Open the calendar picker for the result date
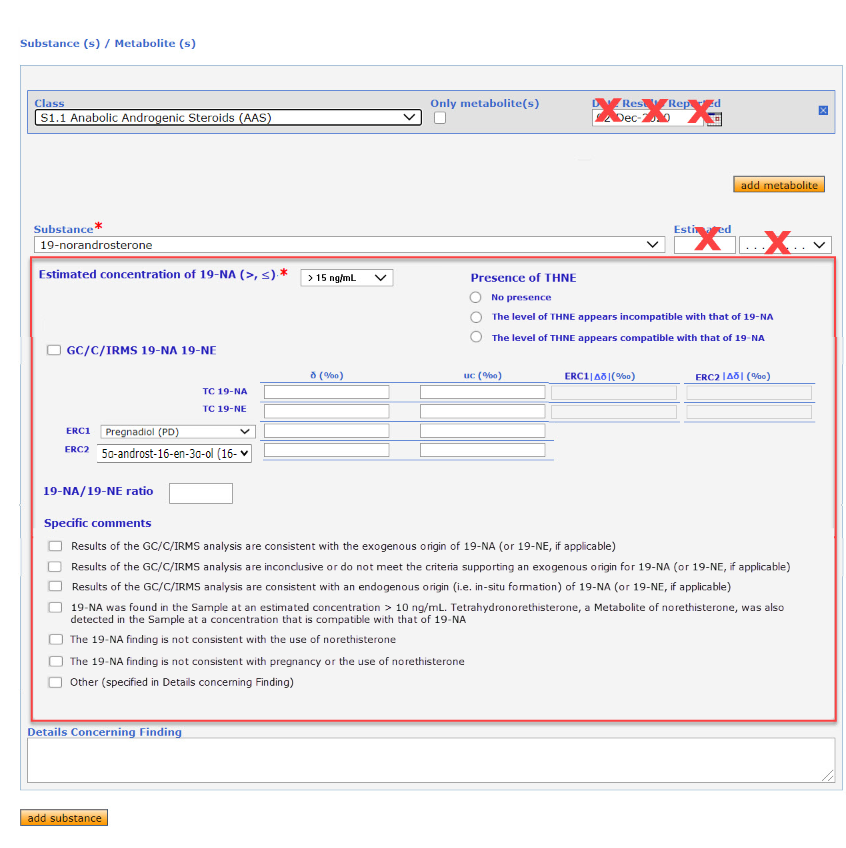Image resolution: width=846 pixels, height=848 pixels. pyautogui.click(x=714, y=119)
